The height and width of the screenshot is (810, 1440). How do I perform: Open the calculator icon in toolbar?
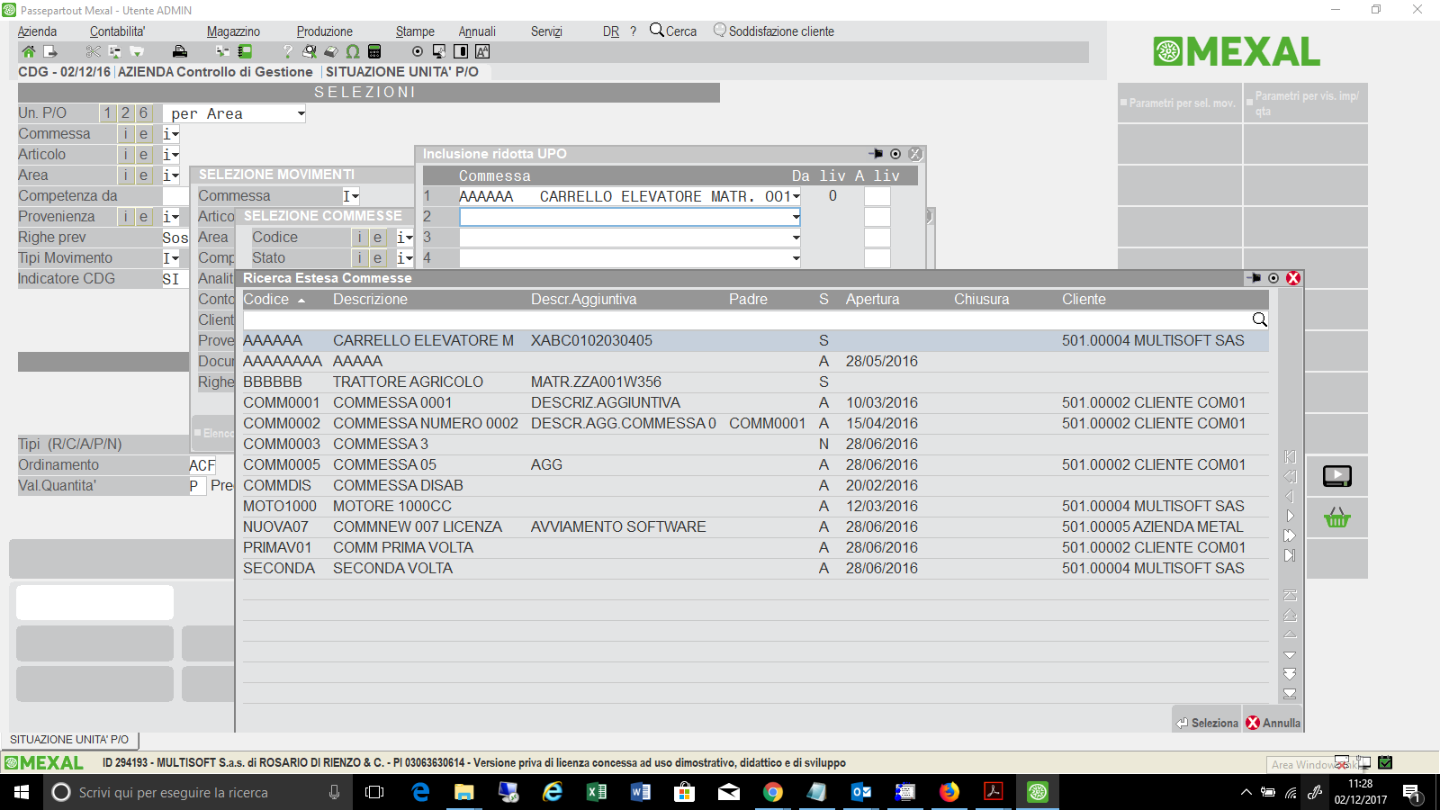(x=374, y=52)
